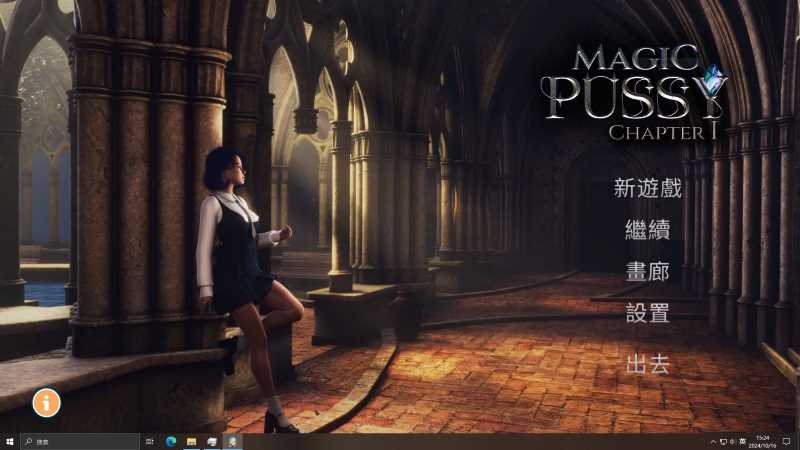800x450 pixels.
Task: Select 繼續 to continue the game
Action: pyautogui.click(x=647, y=230)
